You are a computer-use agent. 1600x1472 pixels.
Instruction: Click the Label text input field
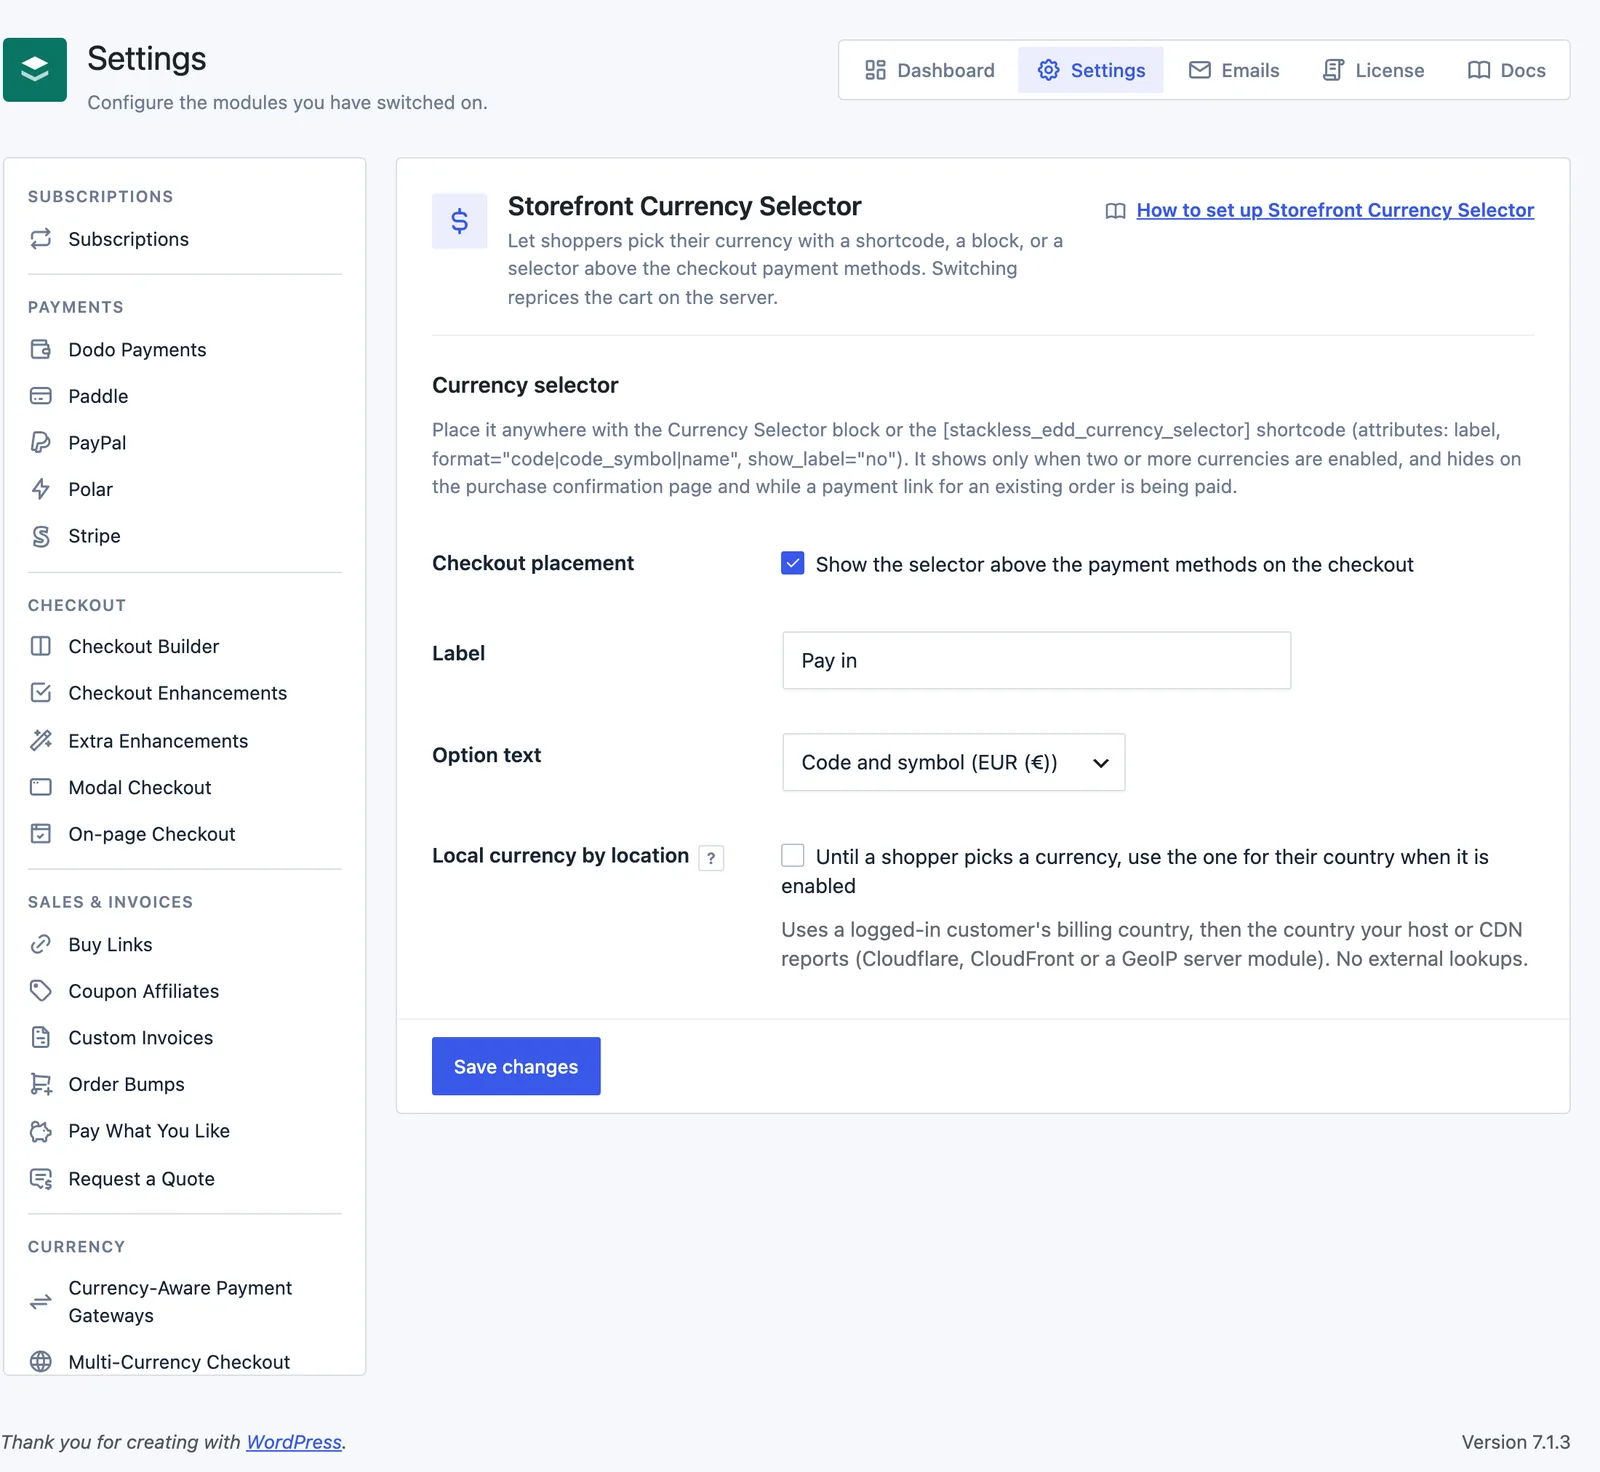[1037, 660]
